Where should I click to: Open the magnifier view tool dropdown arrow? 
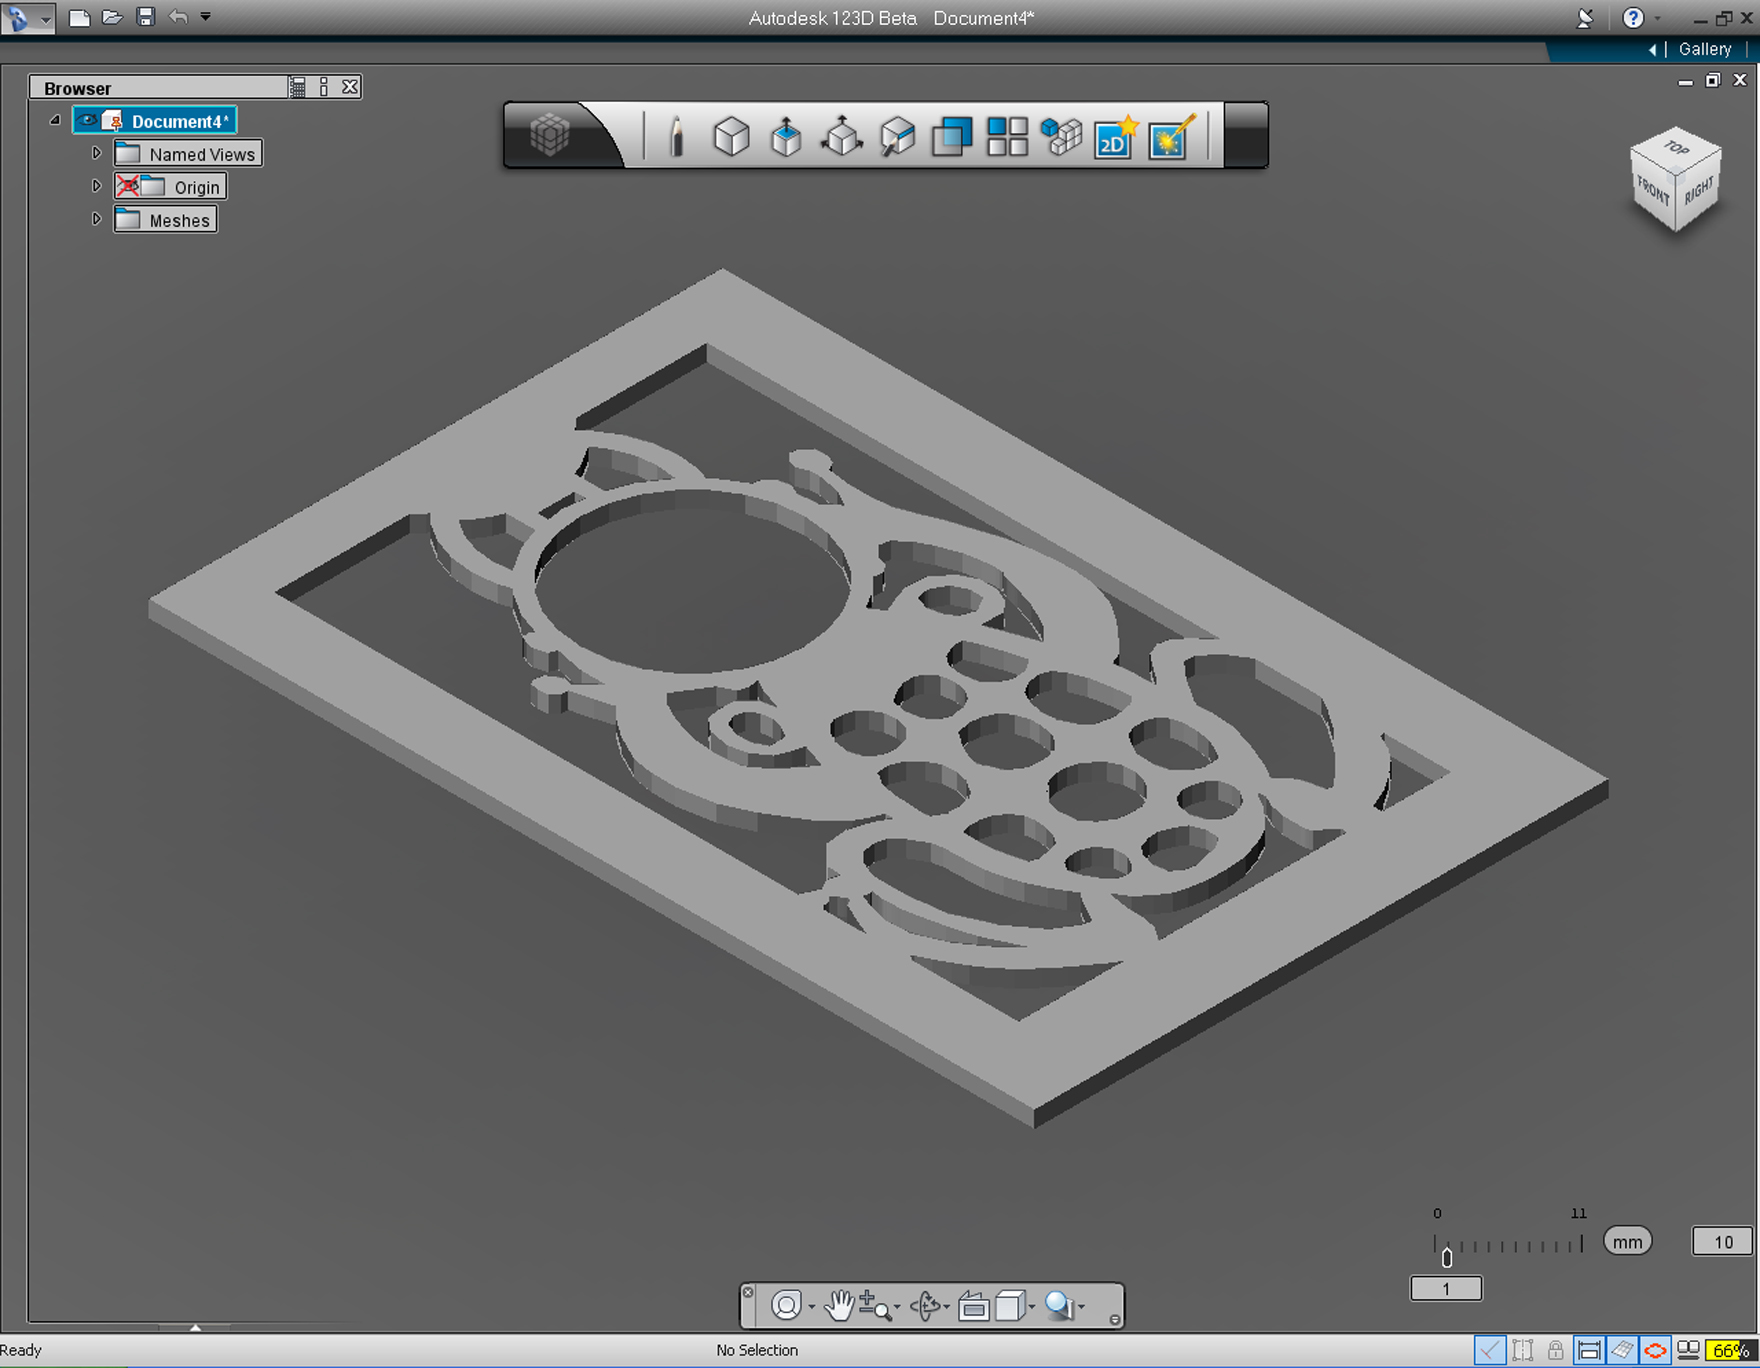1081,1307
